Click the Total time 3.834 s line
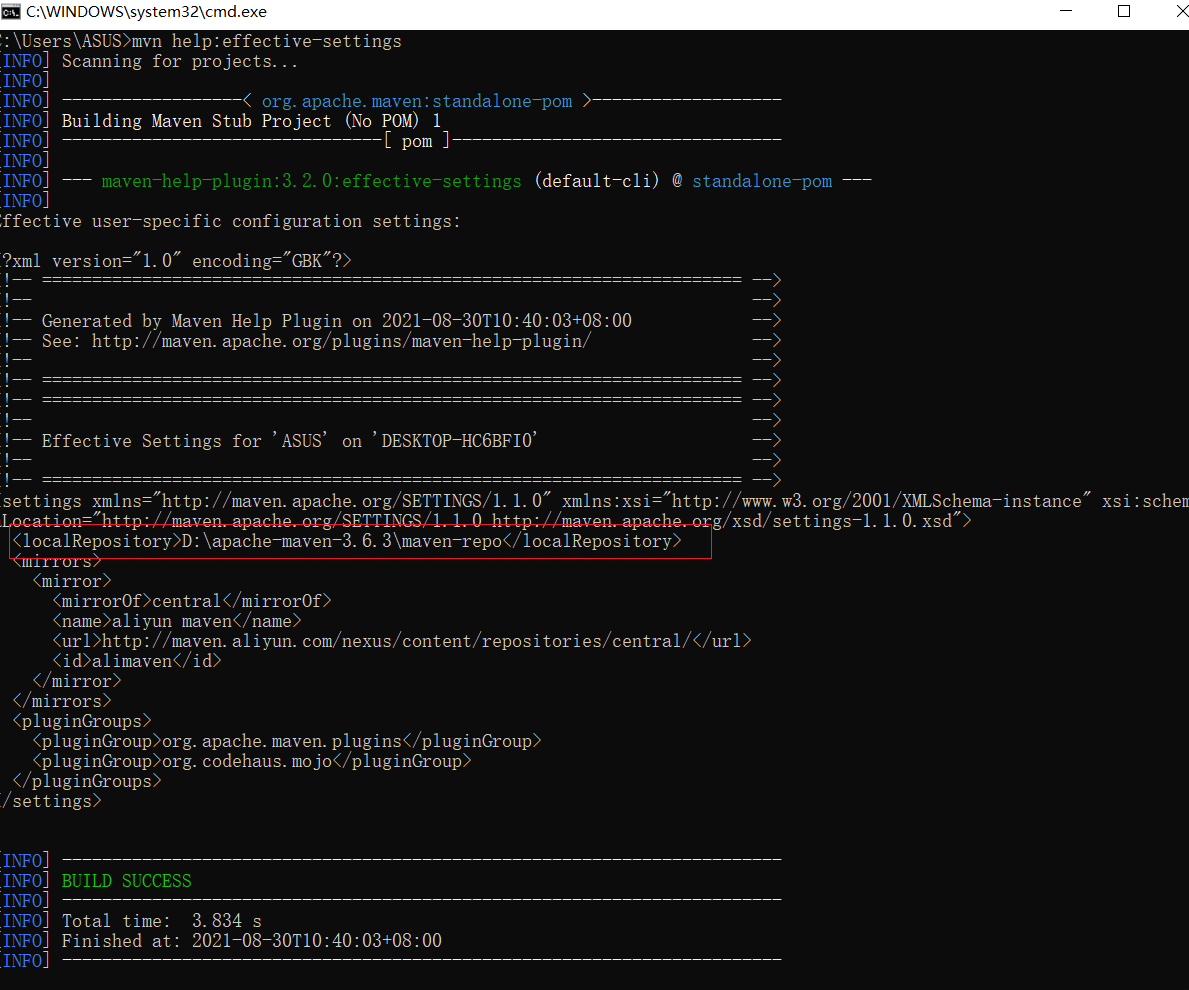 pyautogui.click(x=162, y=921)
